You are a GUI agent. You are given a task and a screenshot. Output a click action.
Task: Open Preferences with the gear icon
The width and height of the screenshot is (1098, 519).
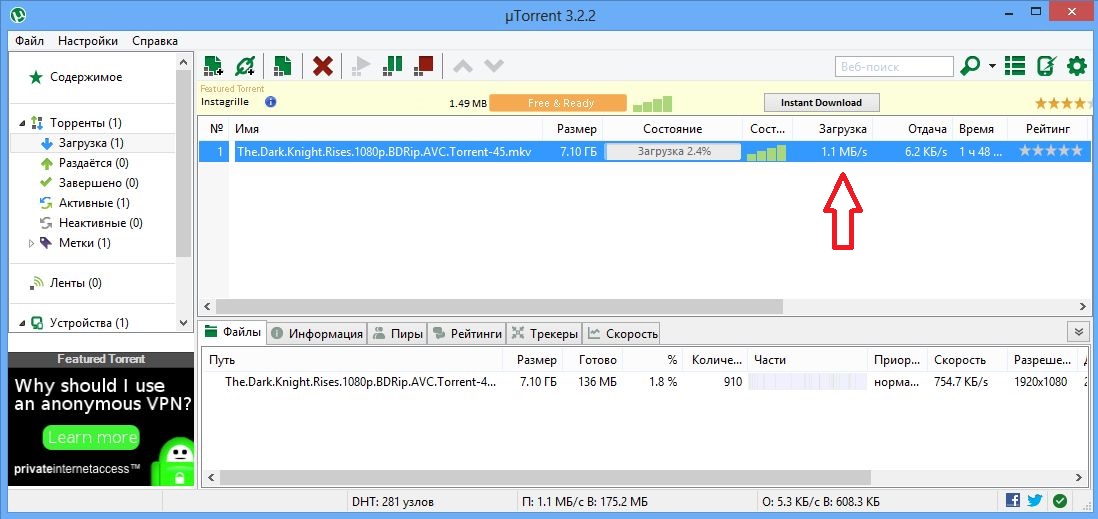[x=1076, y=67]
